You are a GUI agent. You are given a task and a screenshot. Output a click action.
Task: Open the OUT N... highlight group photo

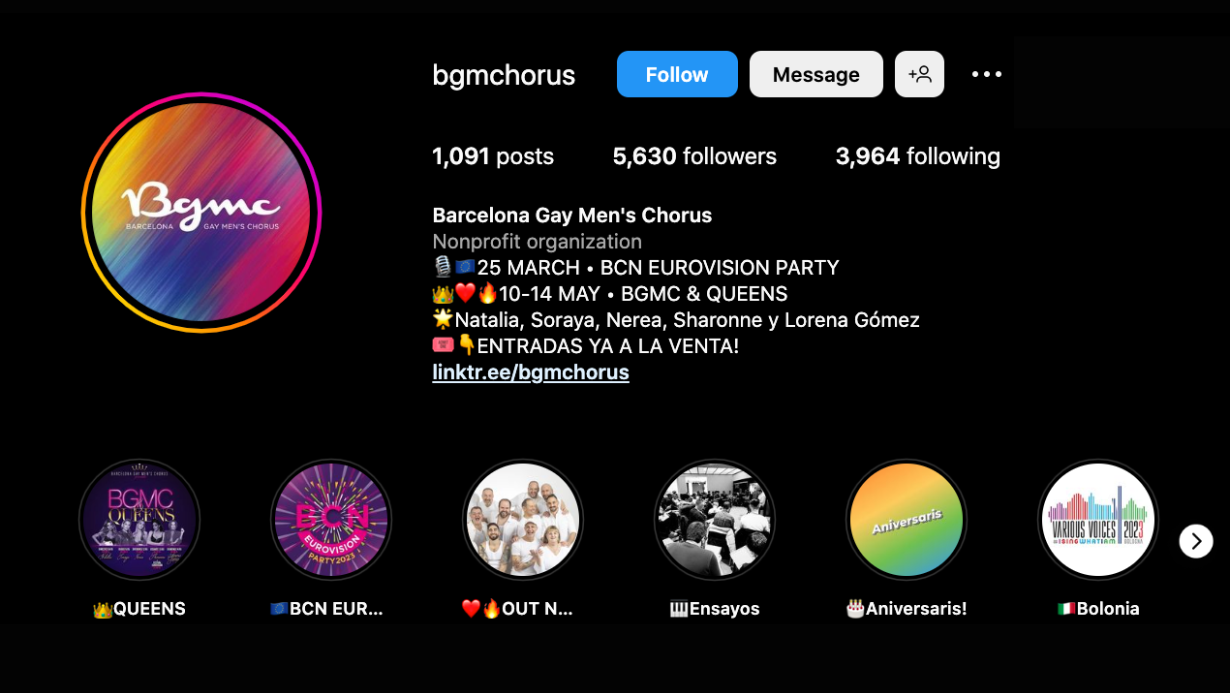tap(523, 520)
